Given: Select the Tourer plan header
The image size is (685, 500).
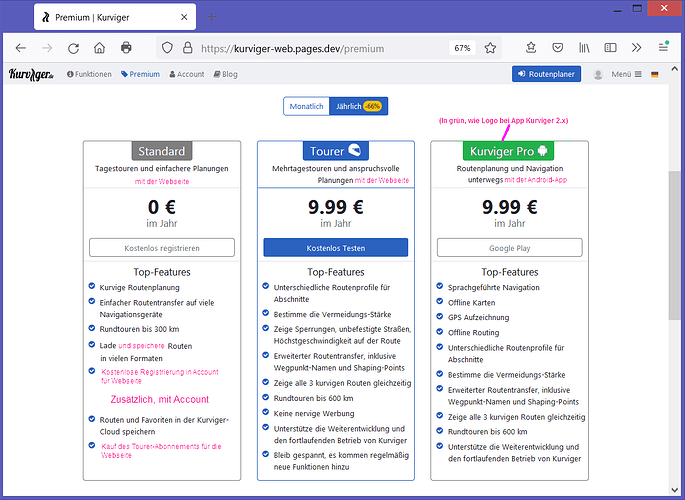Looking at the screenshot, I should [336, 151].
